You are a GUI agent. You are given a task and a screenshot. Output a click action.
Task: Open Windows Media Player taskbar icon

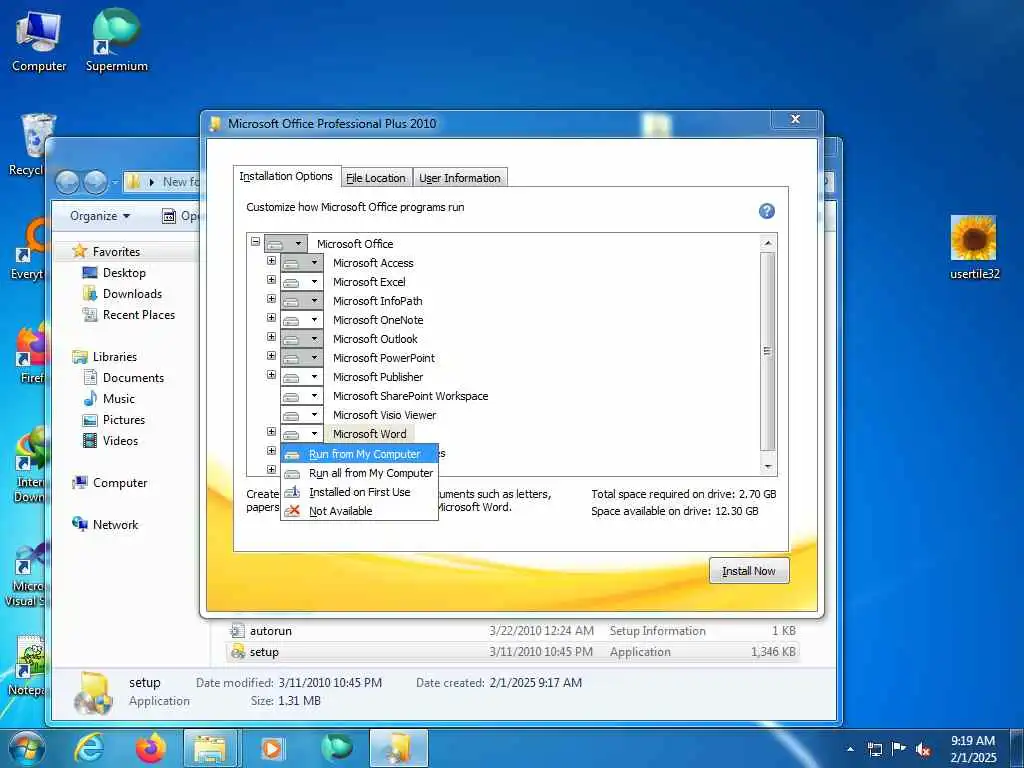[272, 748]
